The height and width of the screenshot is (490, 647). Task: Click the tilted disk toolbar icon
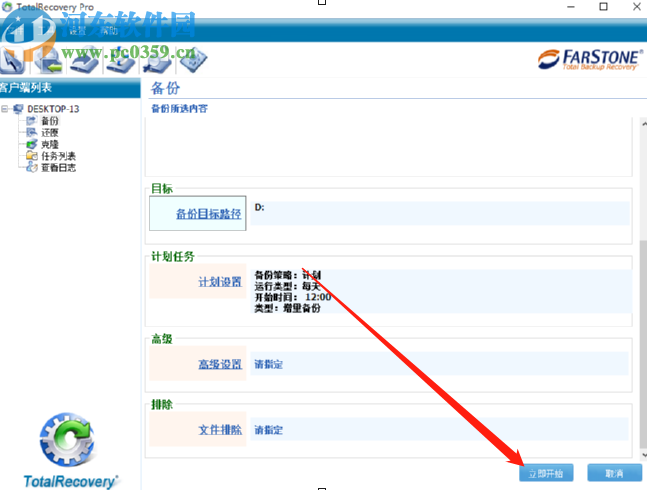click(x=193, y=61)
